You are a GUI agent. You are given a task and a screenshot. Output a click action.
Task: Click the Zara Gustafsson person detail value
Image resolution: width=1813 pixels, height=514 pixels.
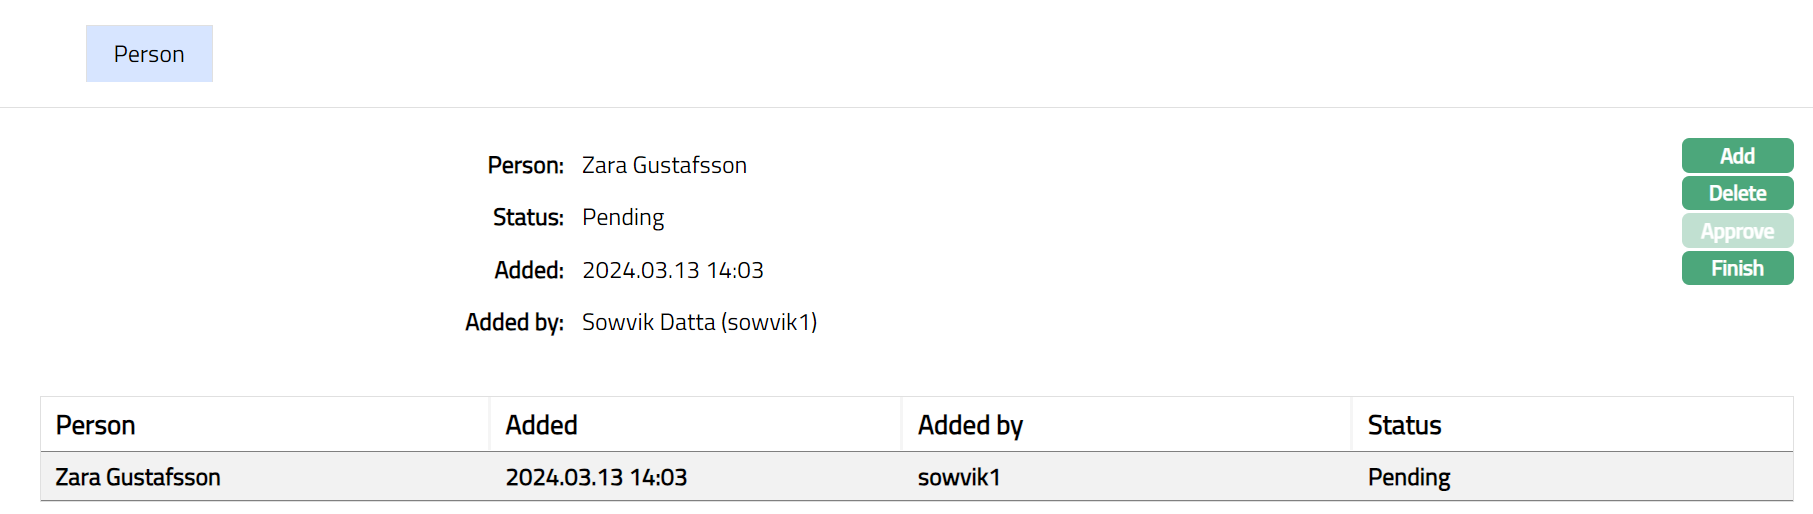tap(664, 165)
